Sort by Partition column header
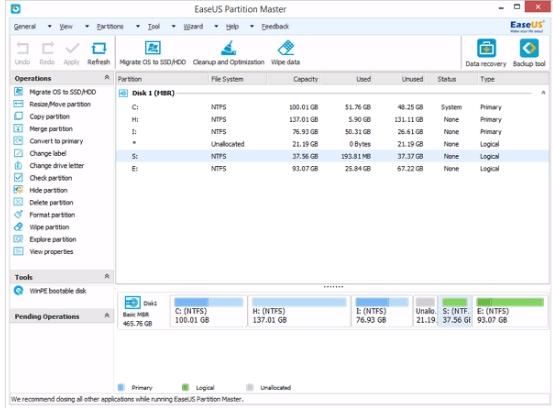This screenshot has width=553, height=408. (162, 79)
